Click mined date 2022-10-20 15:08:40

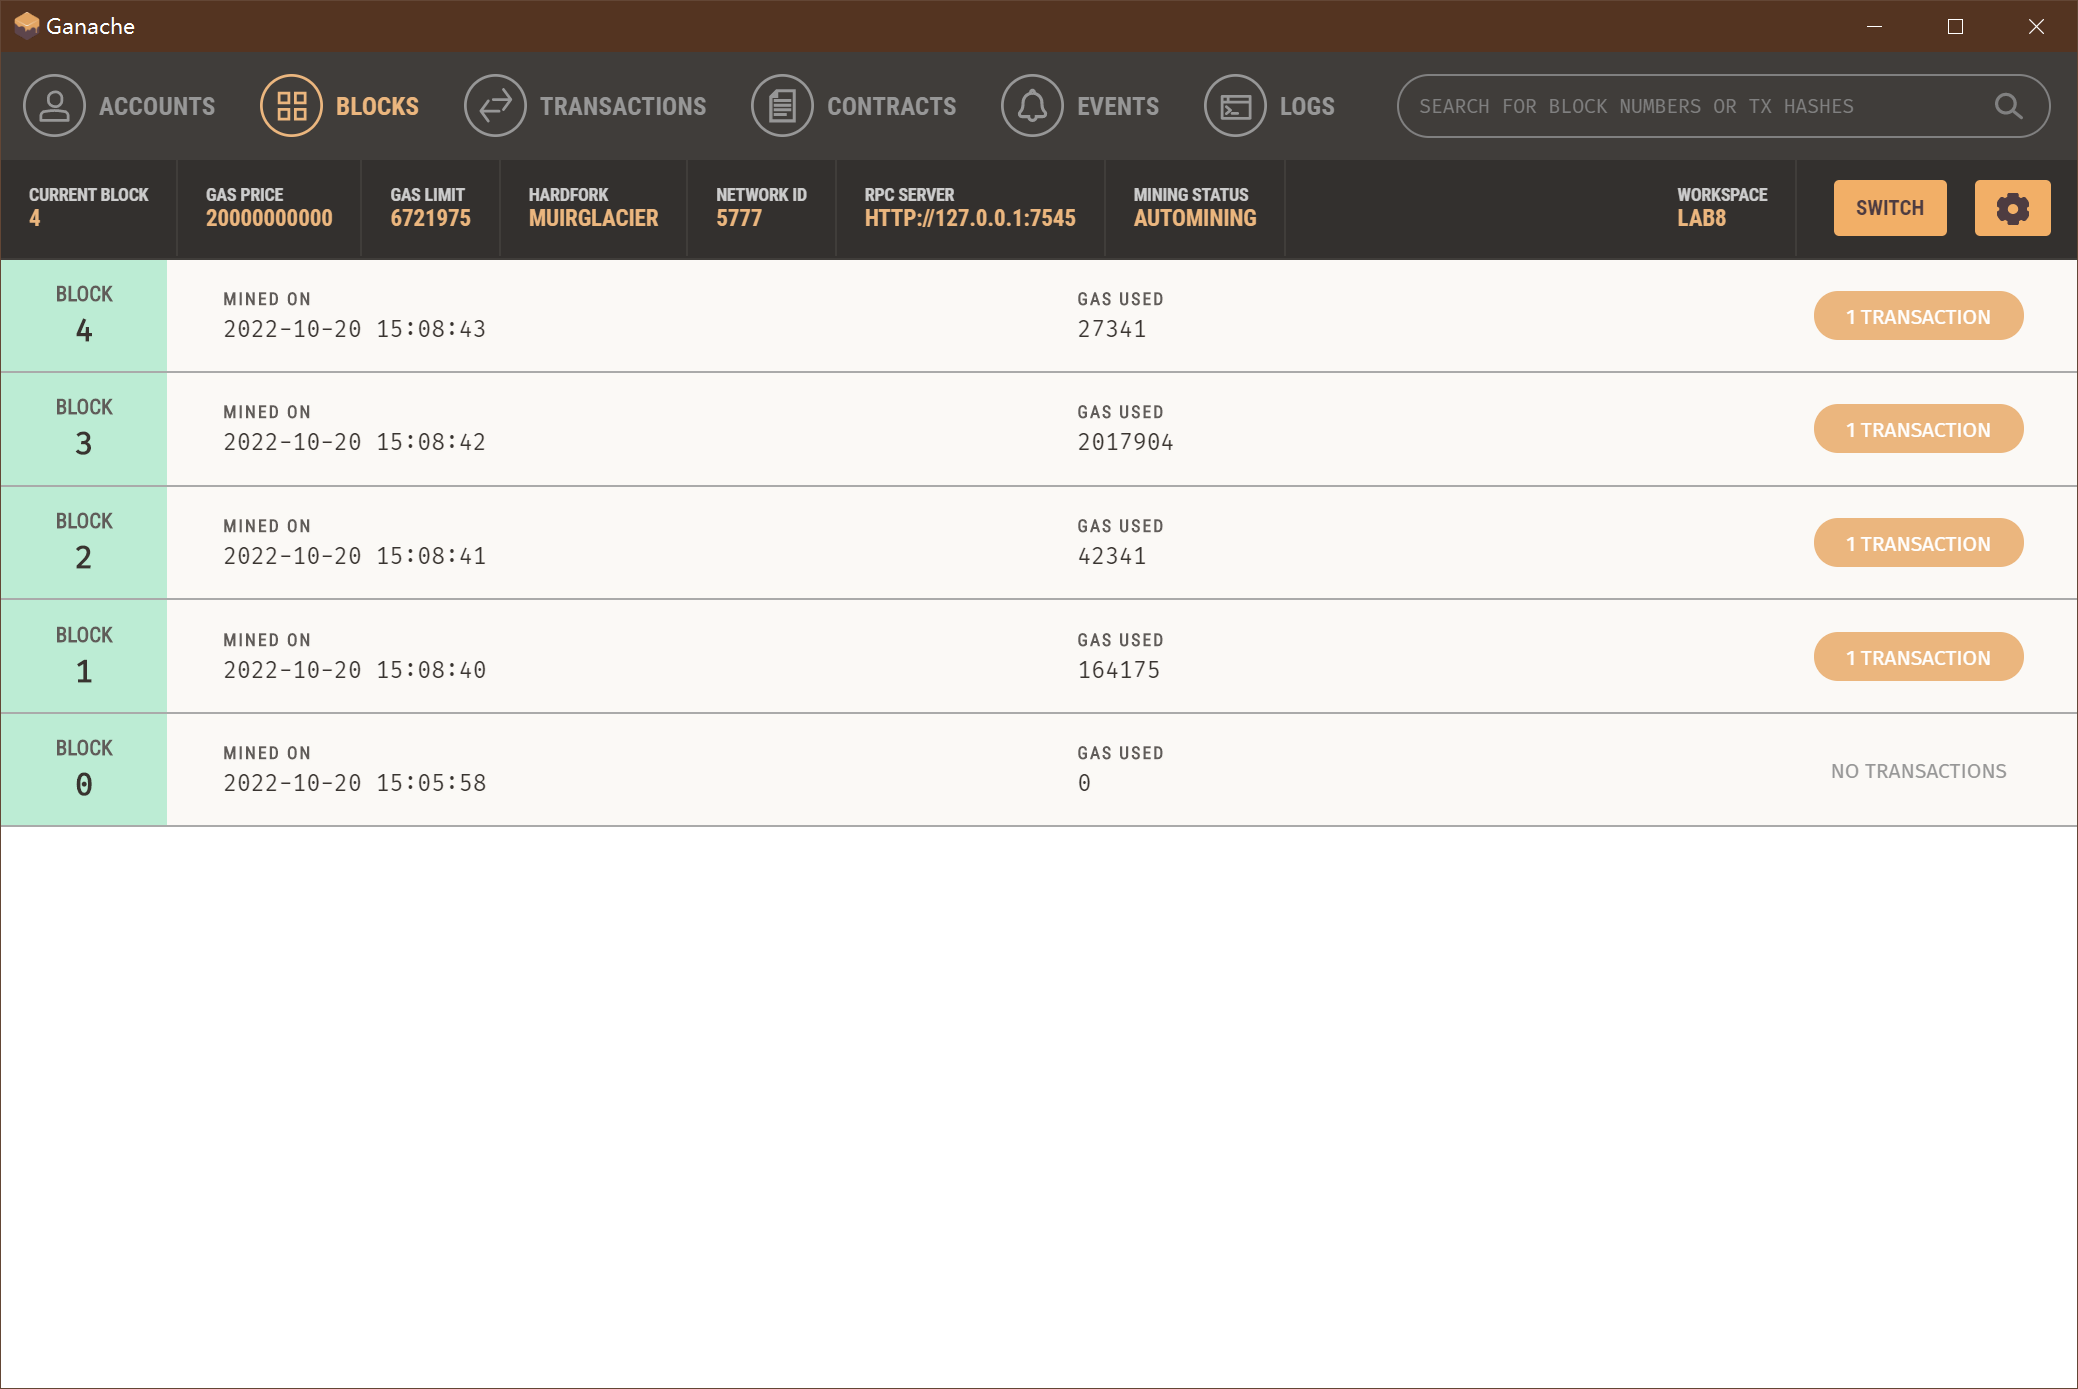point(355,670)
